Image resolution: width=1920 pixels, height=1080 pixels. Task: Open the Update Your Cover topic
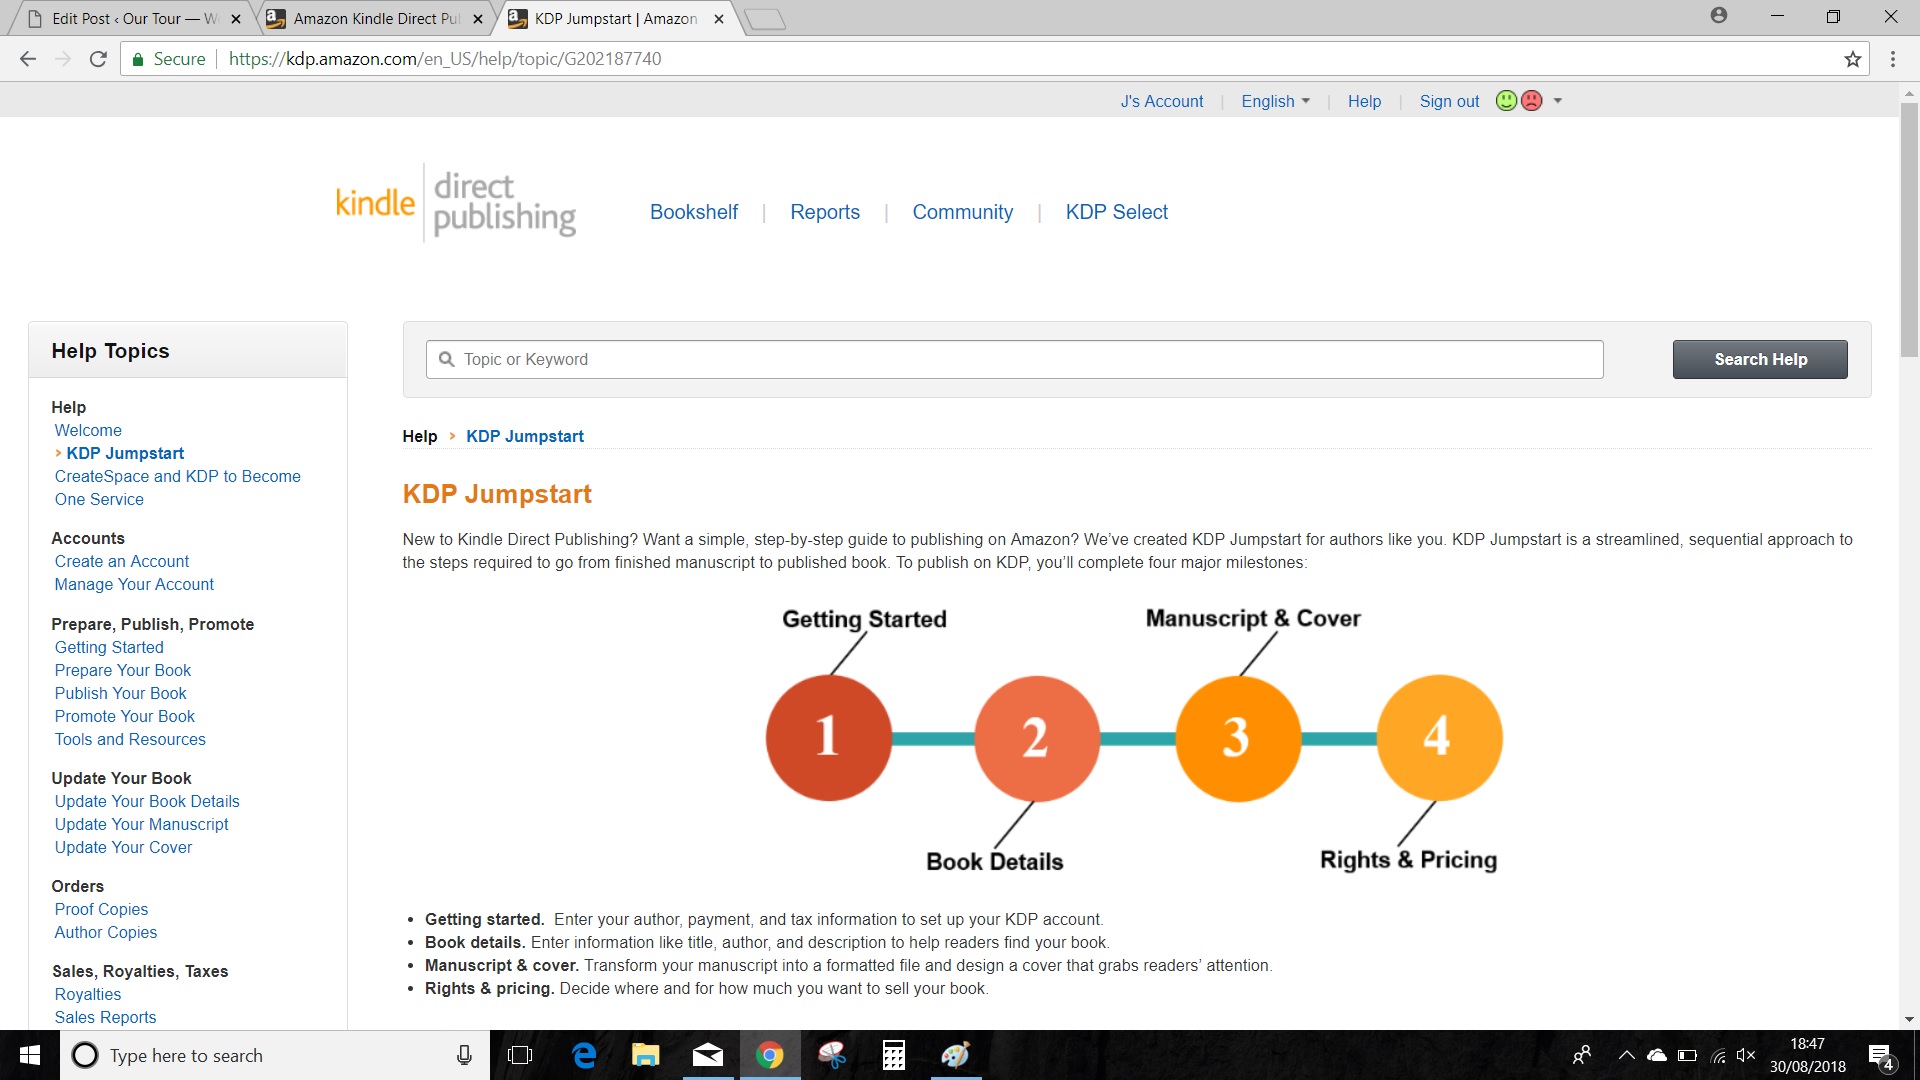tap(123, 847)
